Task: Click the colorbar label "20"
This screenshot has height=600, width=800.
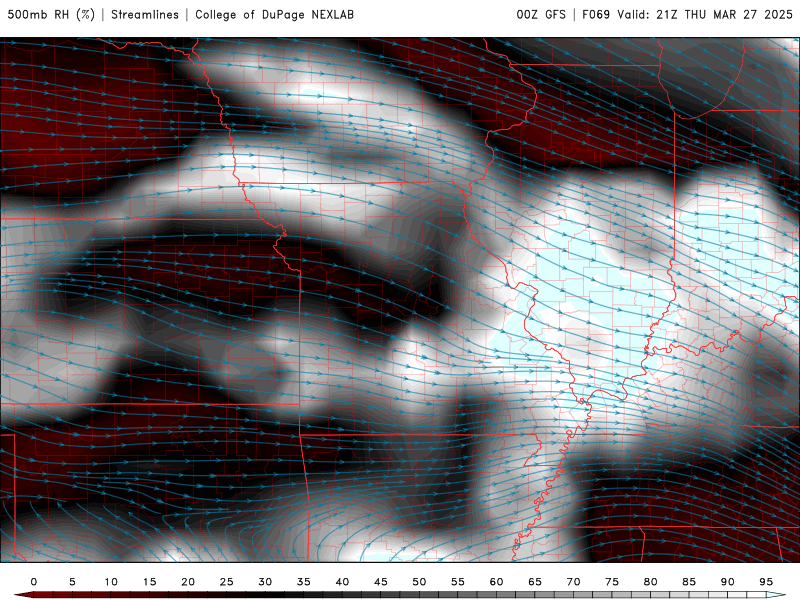Action: pyautogui.click(x=188, y=582)
